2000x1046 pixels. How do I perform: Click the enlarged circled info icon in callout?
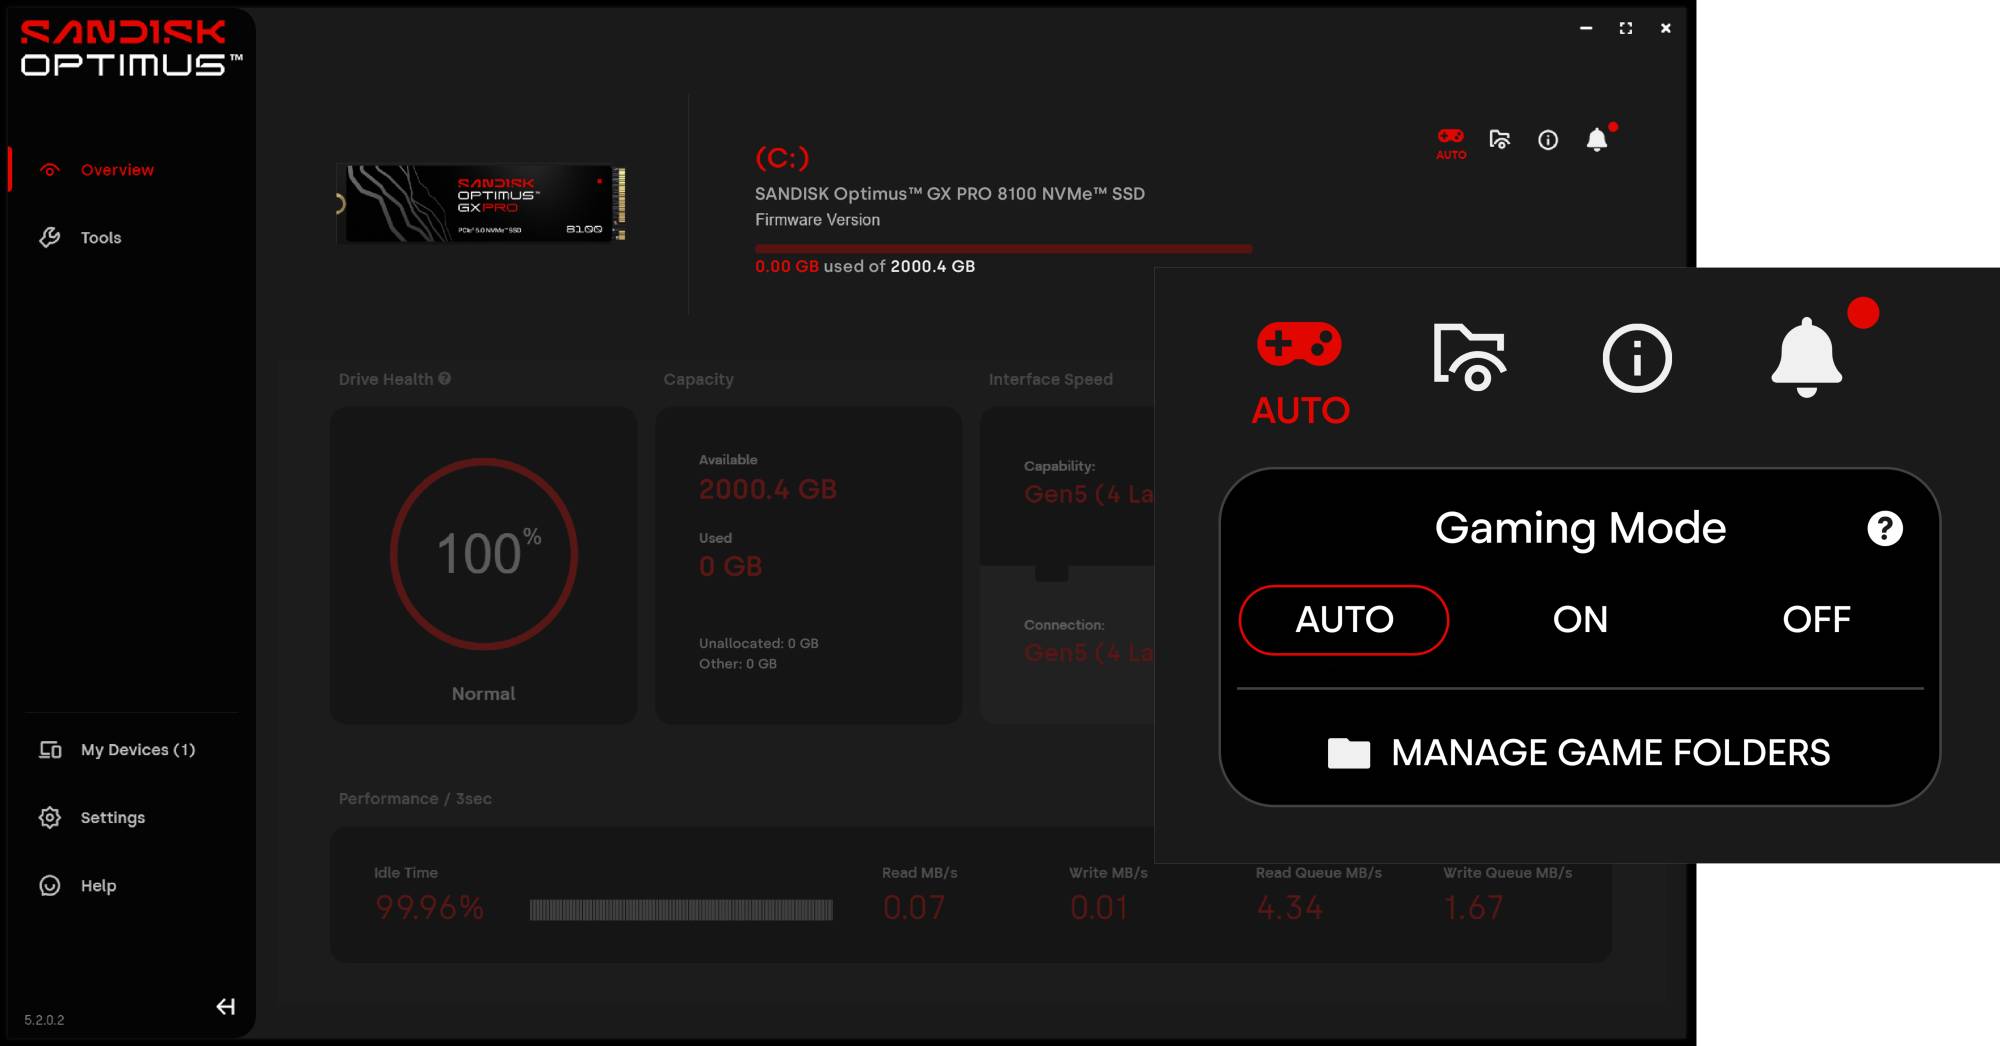click(1637, 358)
